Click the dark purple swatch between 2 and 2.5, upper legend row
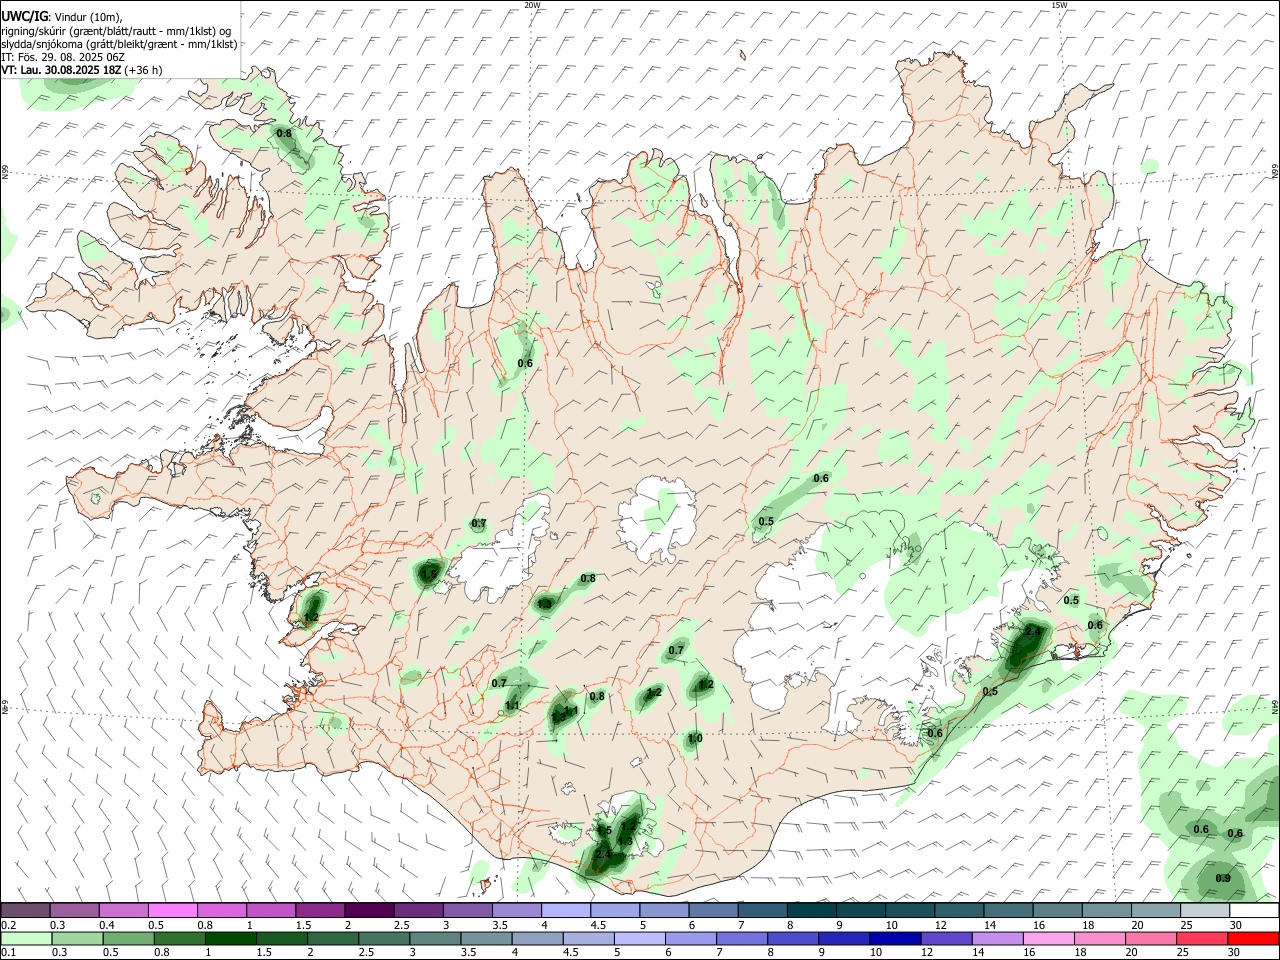This screenshot has width=1280, height=960. pos(368,910)
